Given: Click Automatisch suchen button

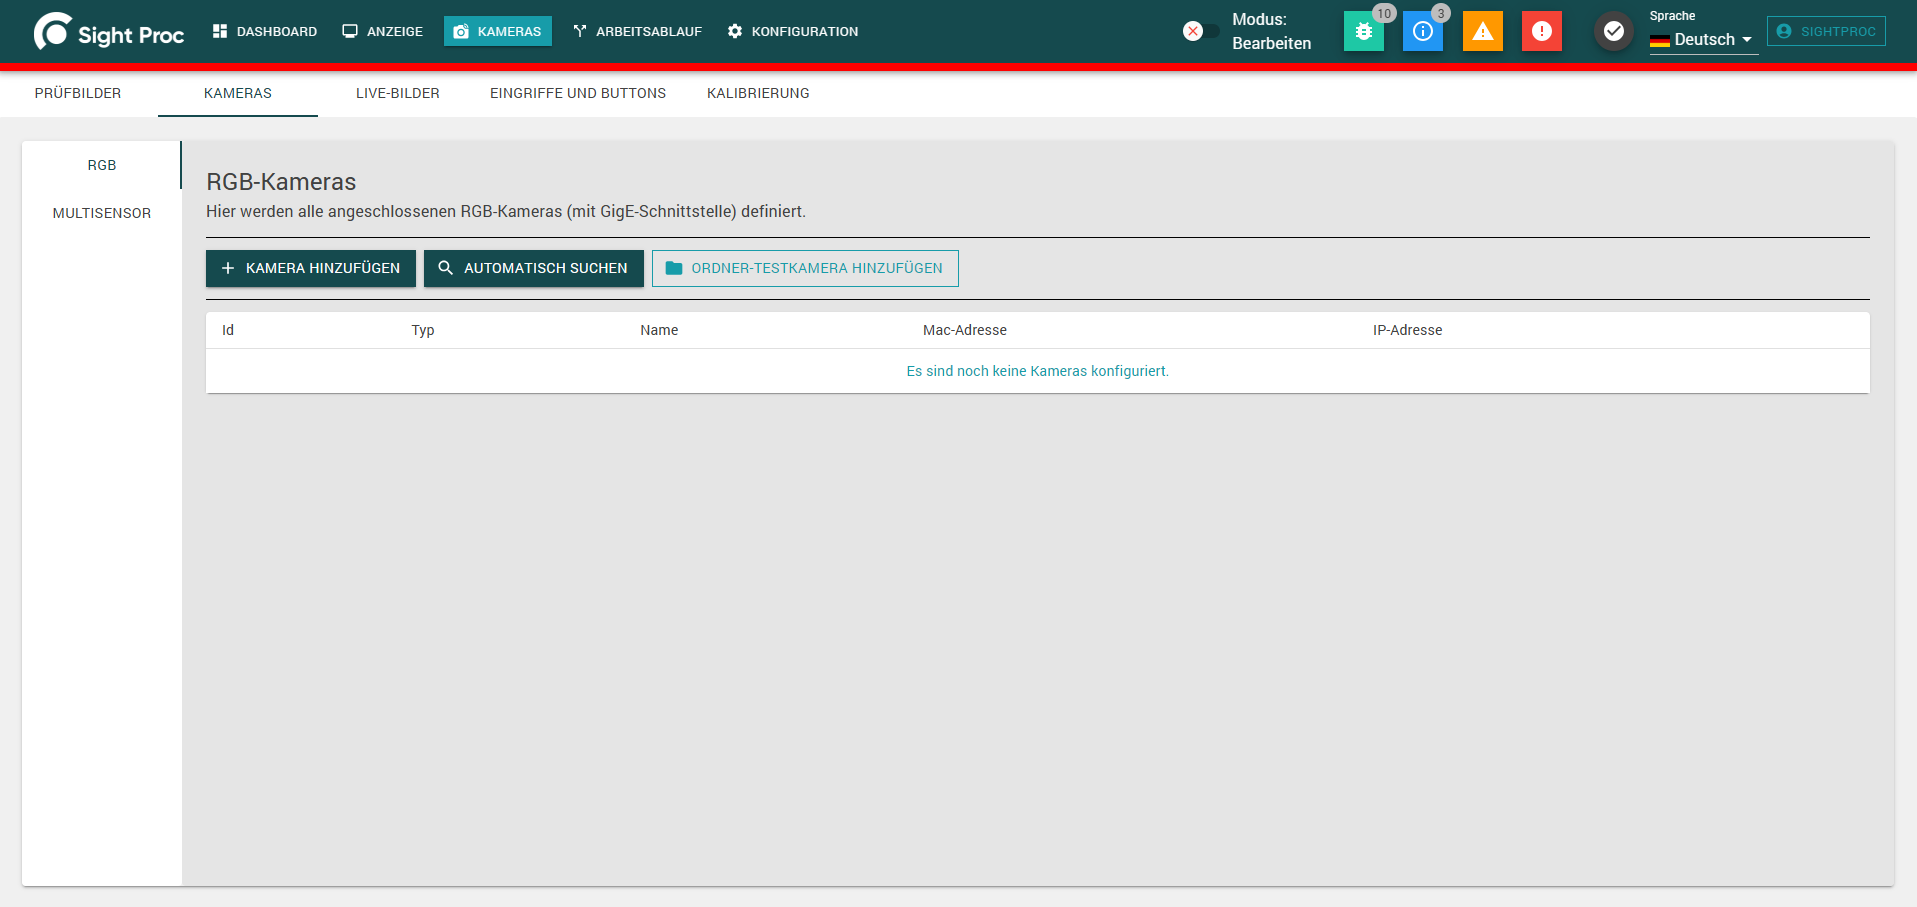Looking at the screenshot, I should pos(534,268).
